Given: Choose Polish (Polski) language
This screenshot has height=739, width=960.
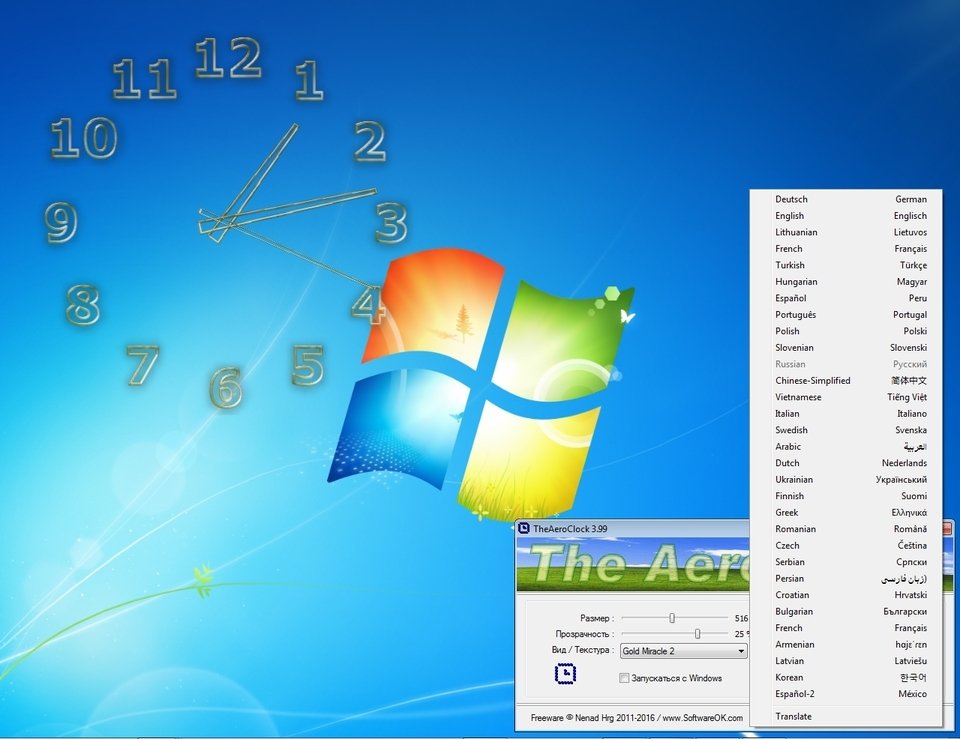Looking at the screenshot, I should coord(846,331).
